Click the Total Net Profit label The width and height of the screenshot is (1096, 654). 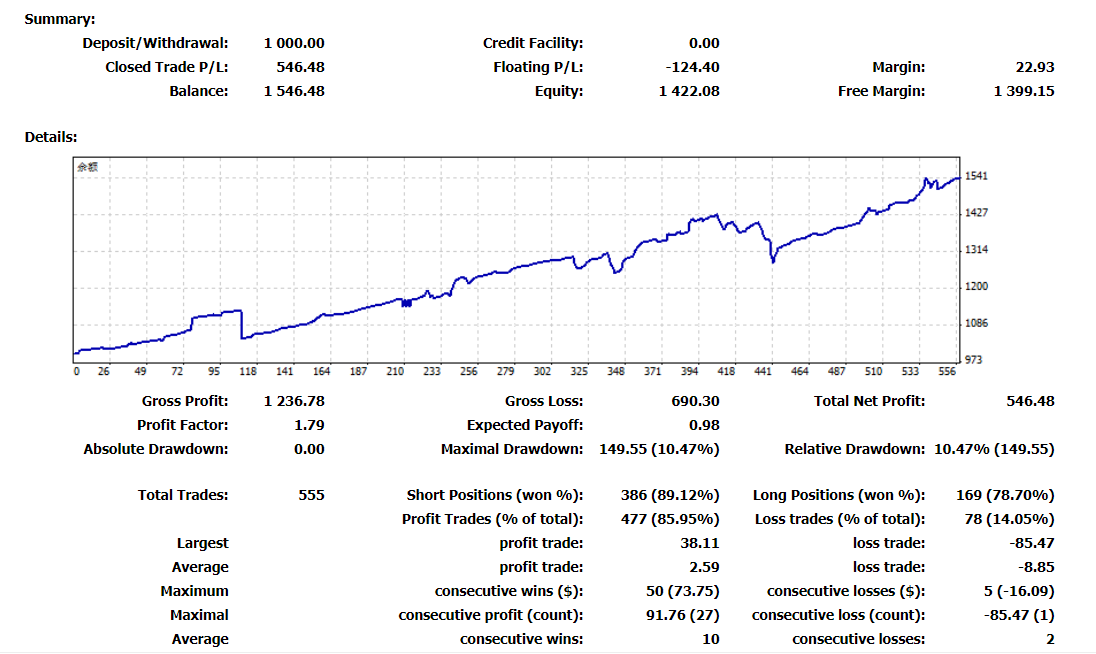point(869,401)
